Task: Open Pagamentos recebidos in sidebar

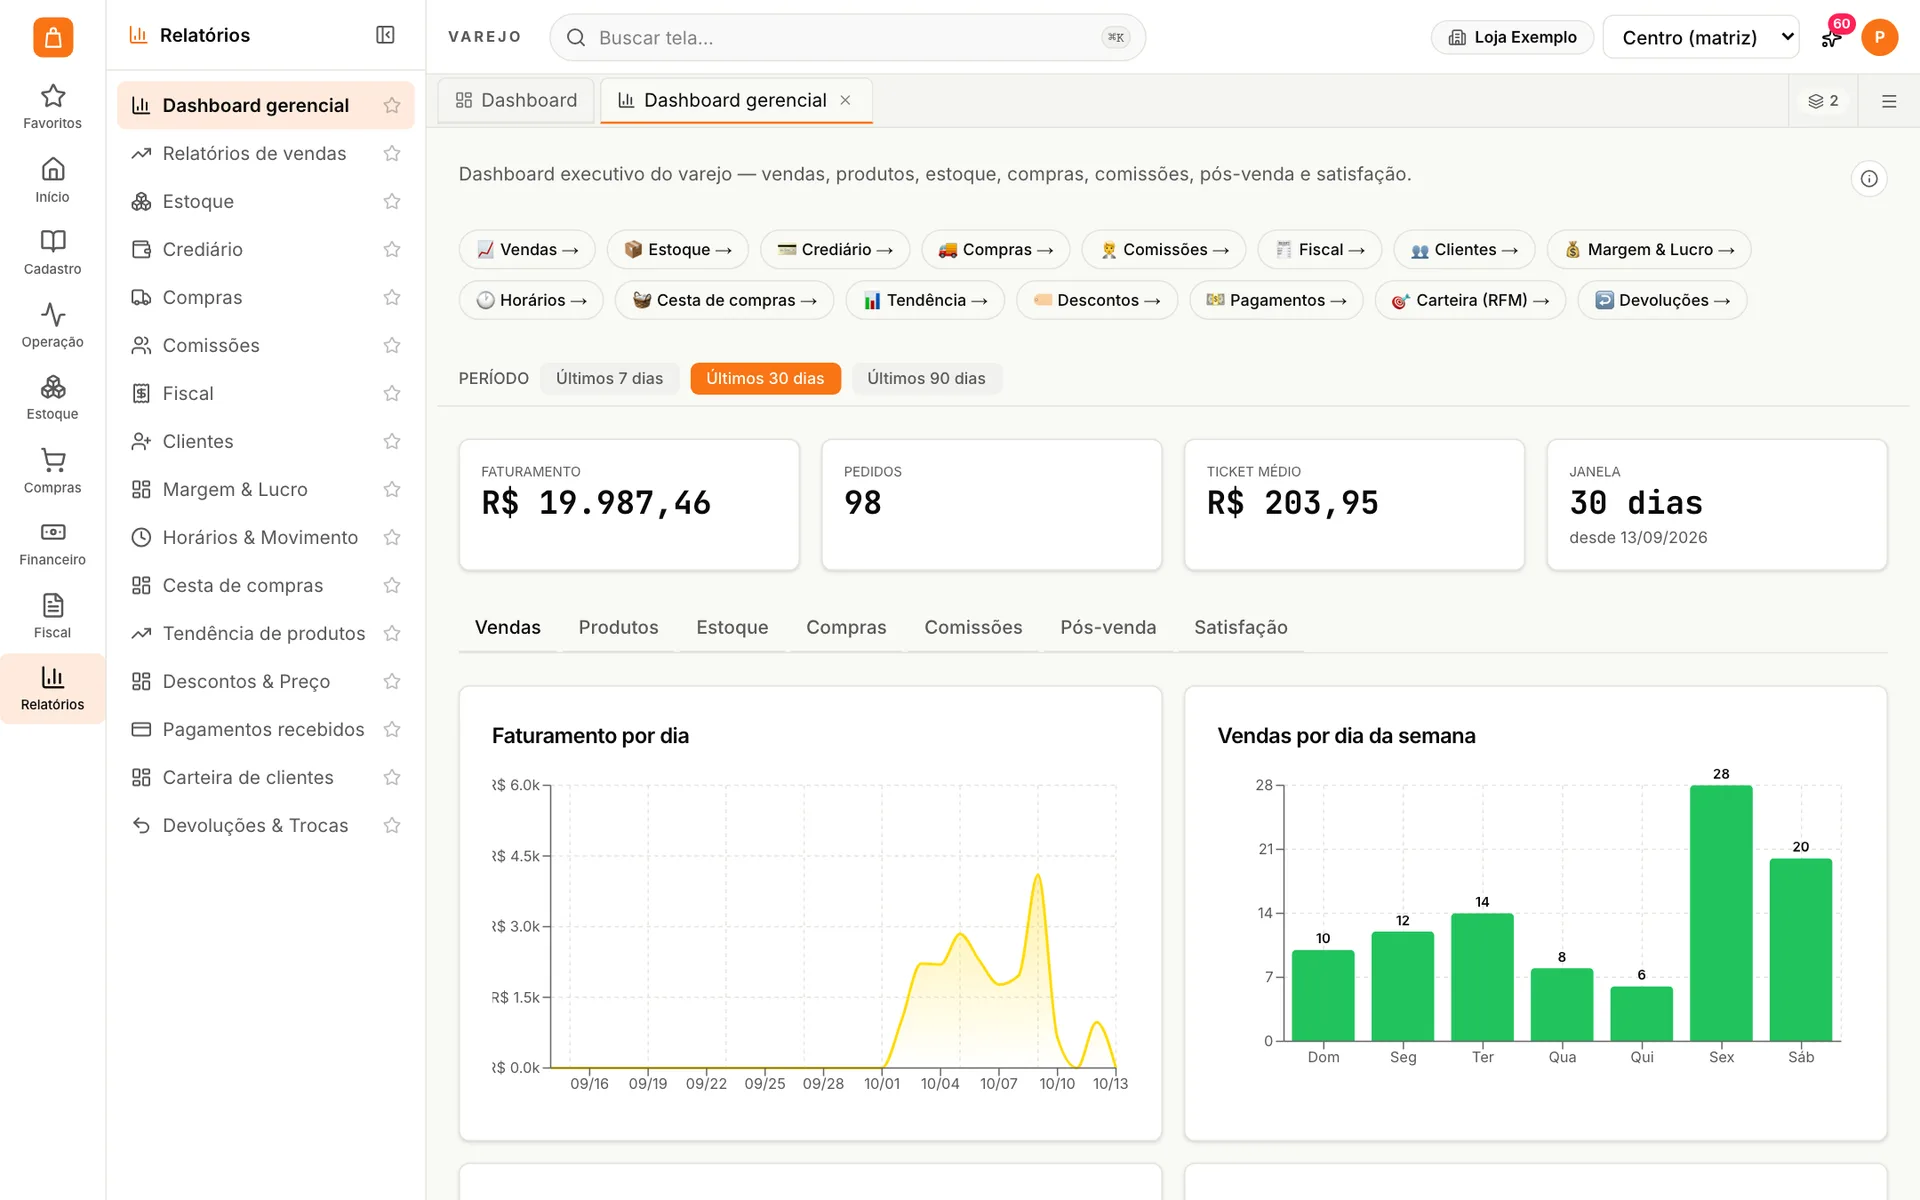Action: 265,729
